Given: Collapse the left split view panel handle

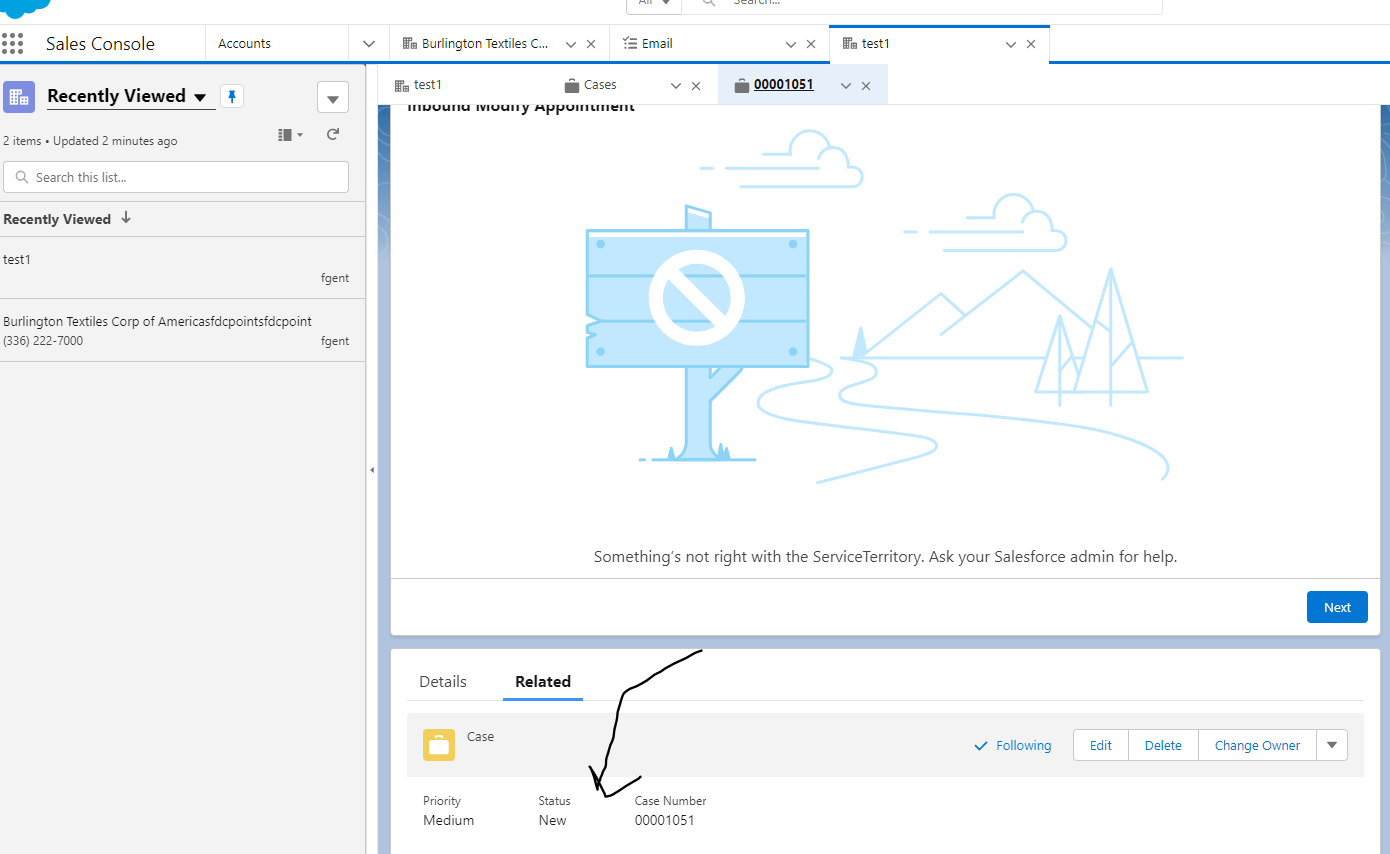Looking at the screenshot, I should click(x=372, y=469).
